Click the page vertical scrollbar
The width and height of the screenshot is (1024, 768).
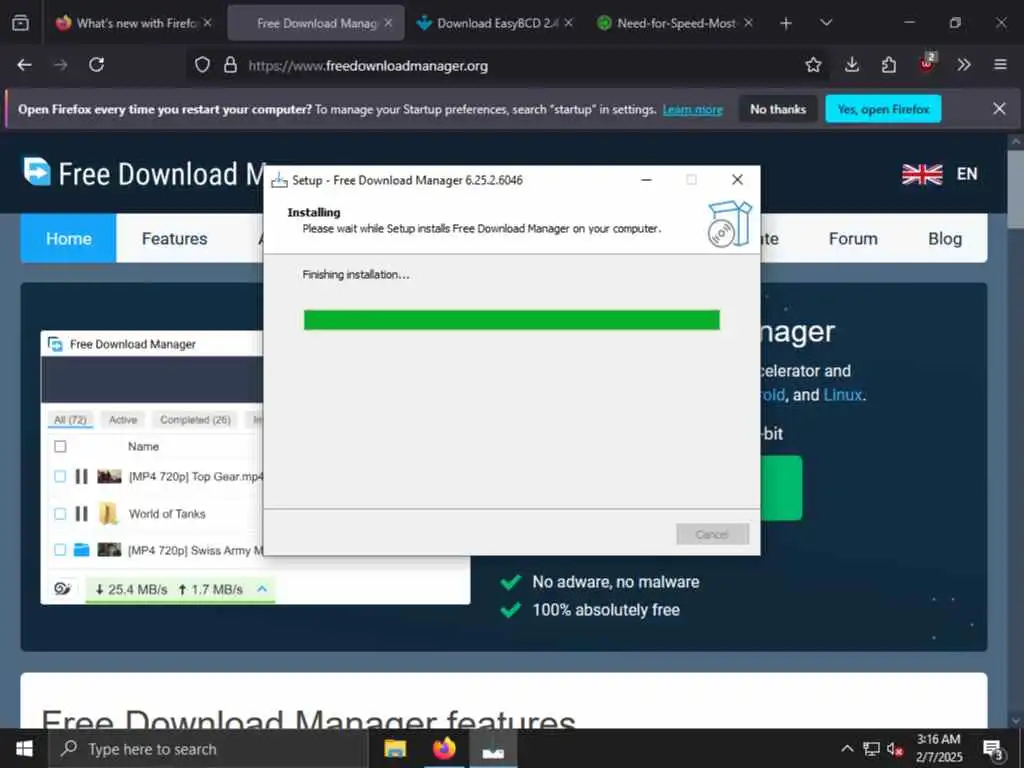pyautogui.click(x=1016, y=431)
